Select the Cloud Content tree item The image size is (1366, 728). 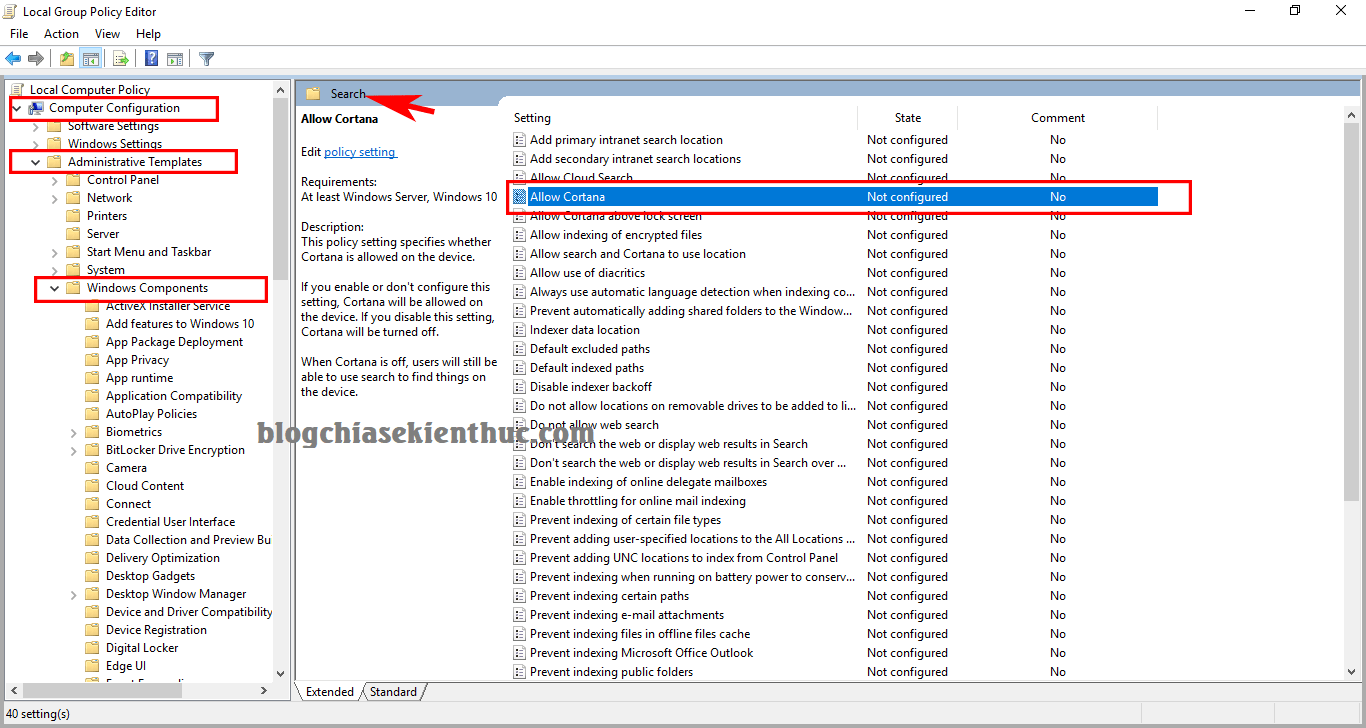(145, 486)
